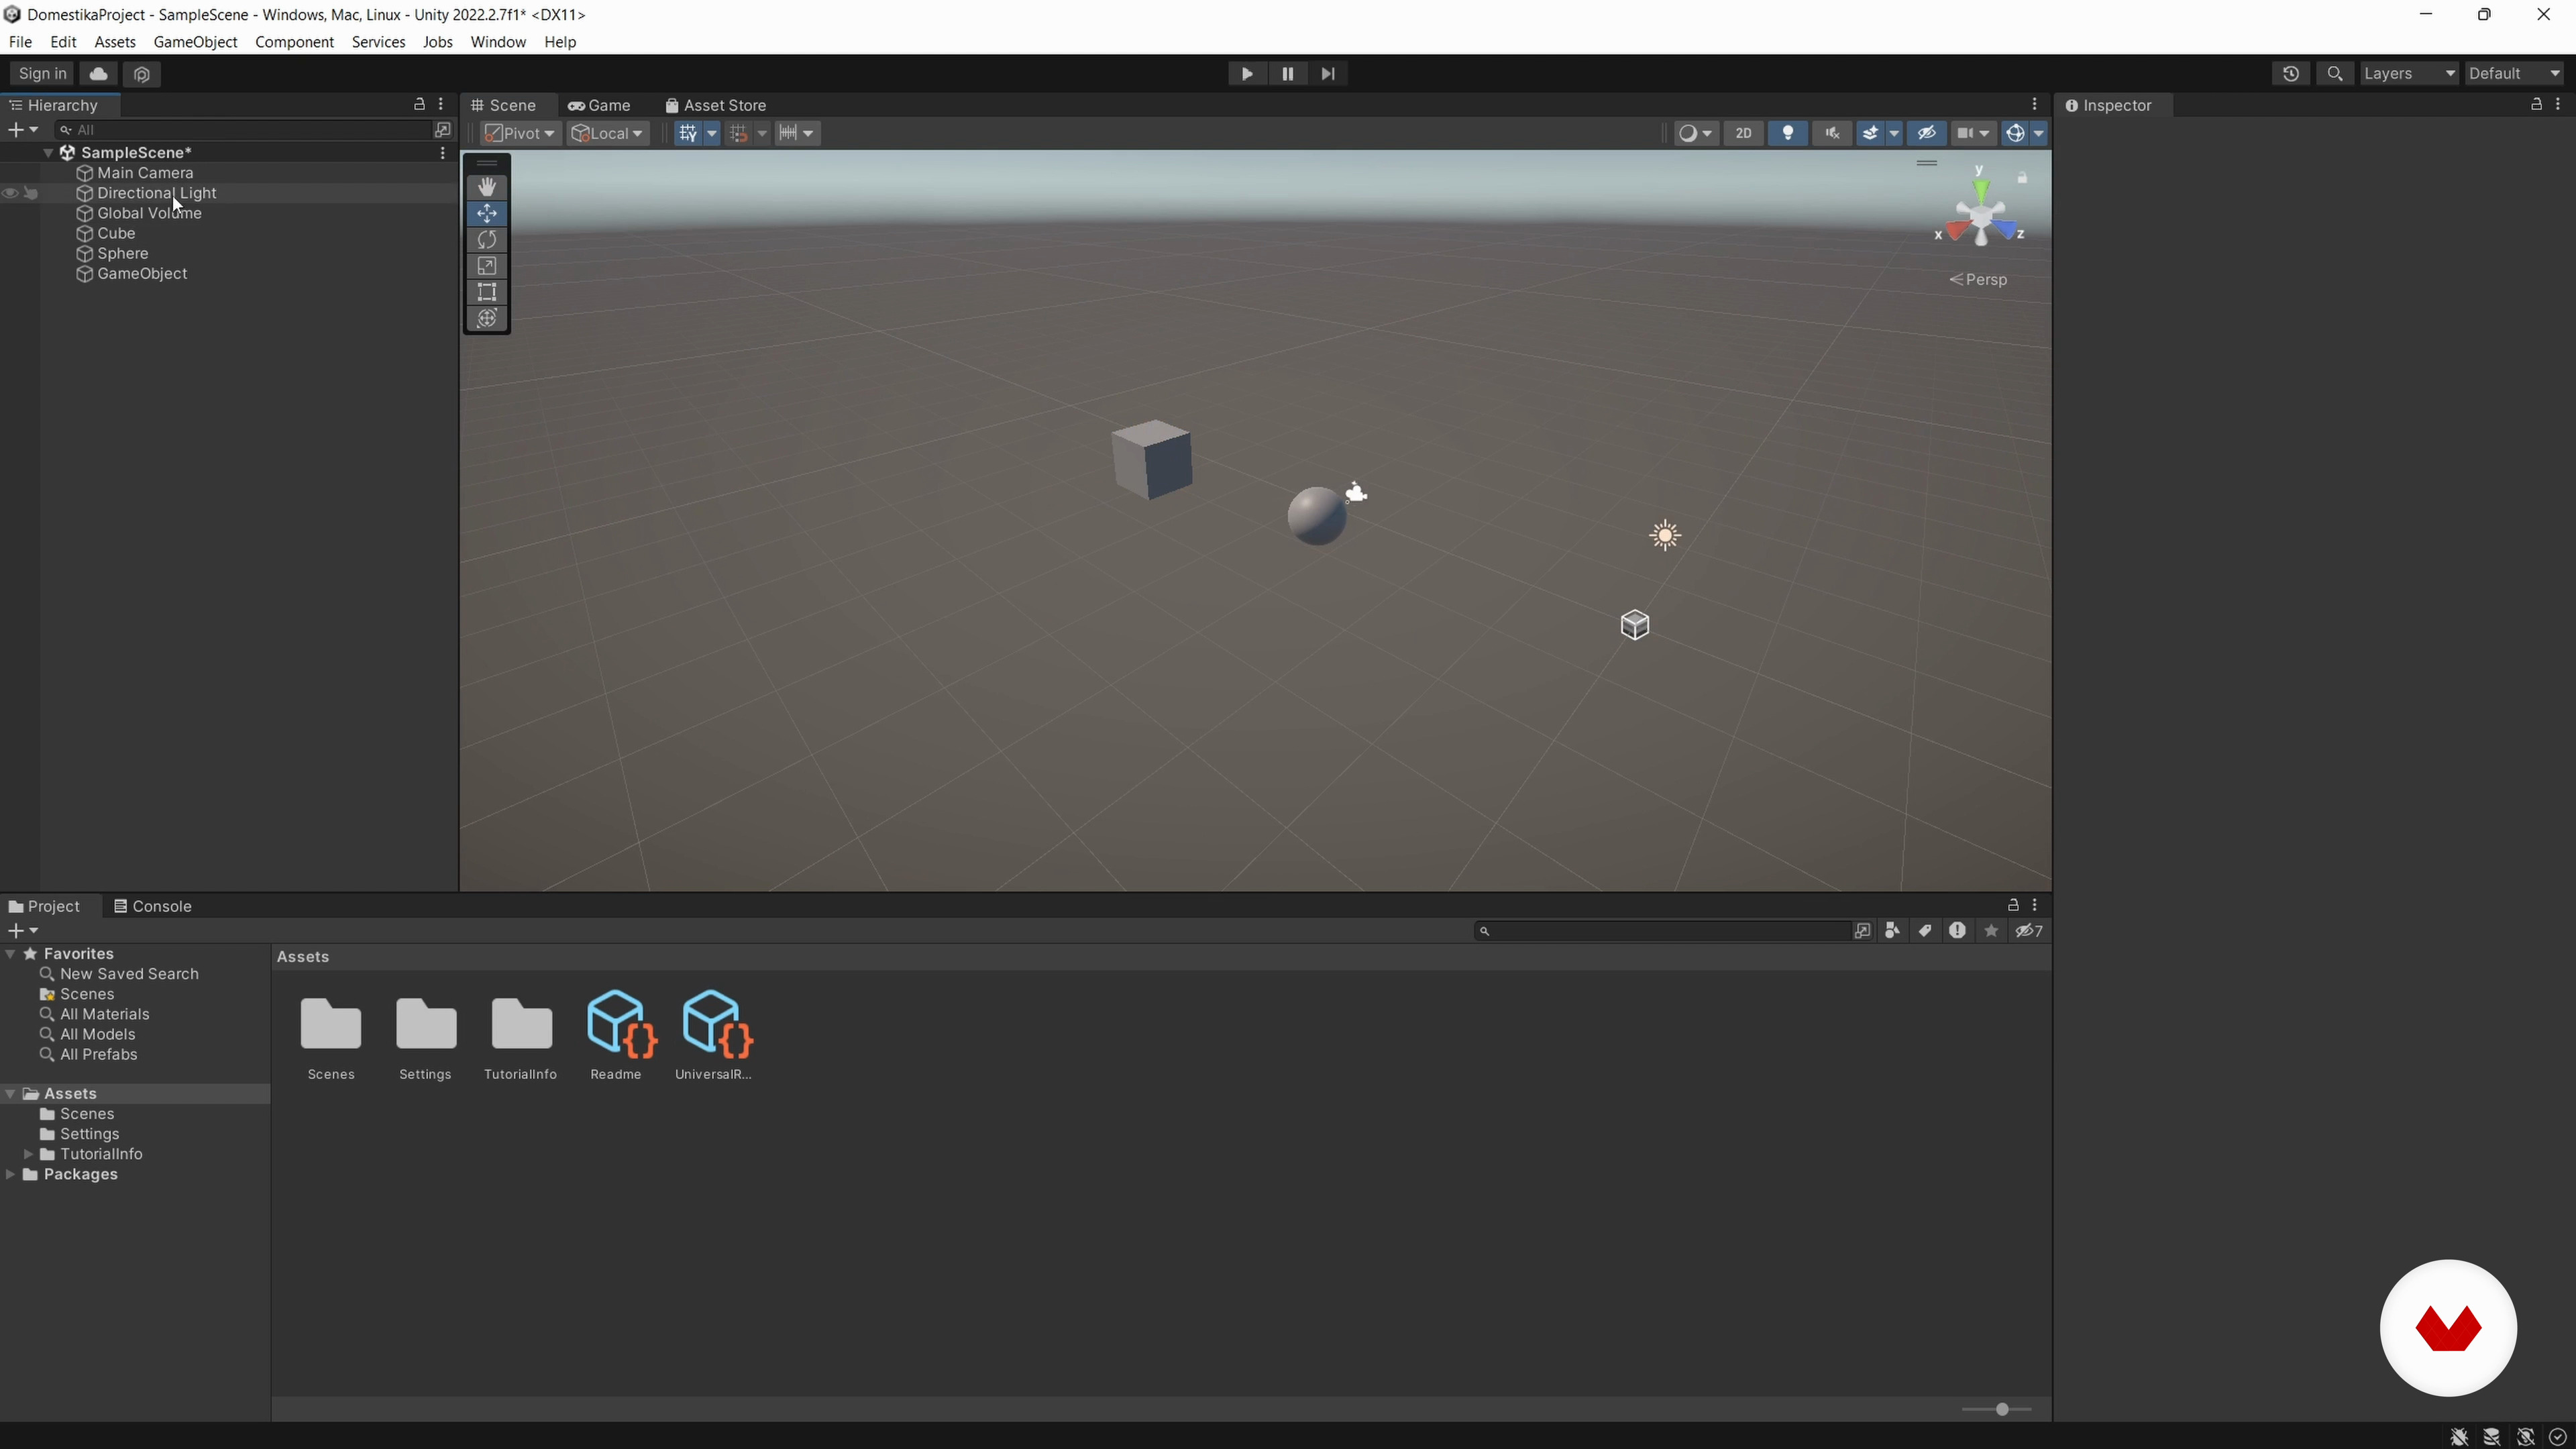Viewport: 2576px width, 1449px height.
Task: Click the Step frame button
Action: (x=1328, y=73)
